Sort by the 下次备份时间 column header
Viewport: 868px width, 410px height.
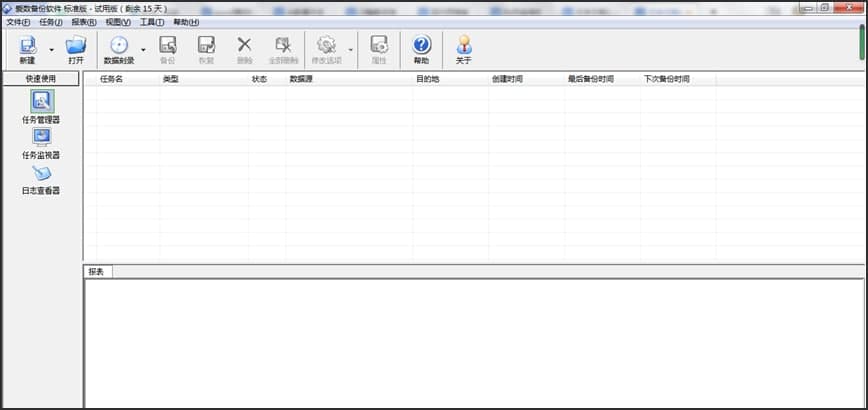click(x=678, y=79)
